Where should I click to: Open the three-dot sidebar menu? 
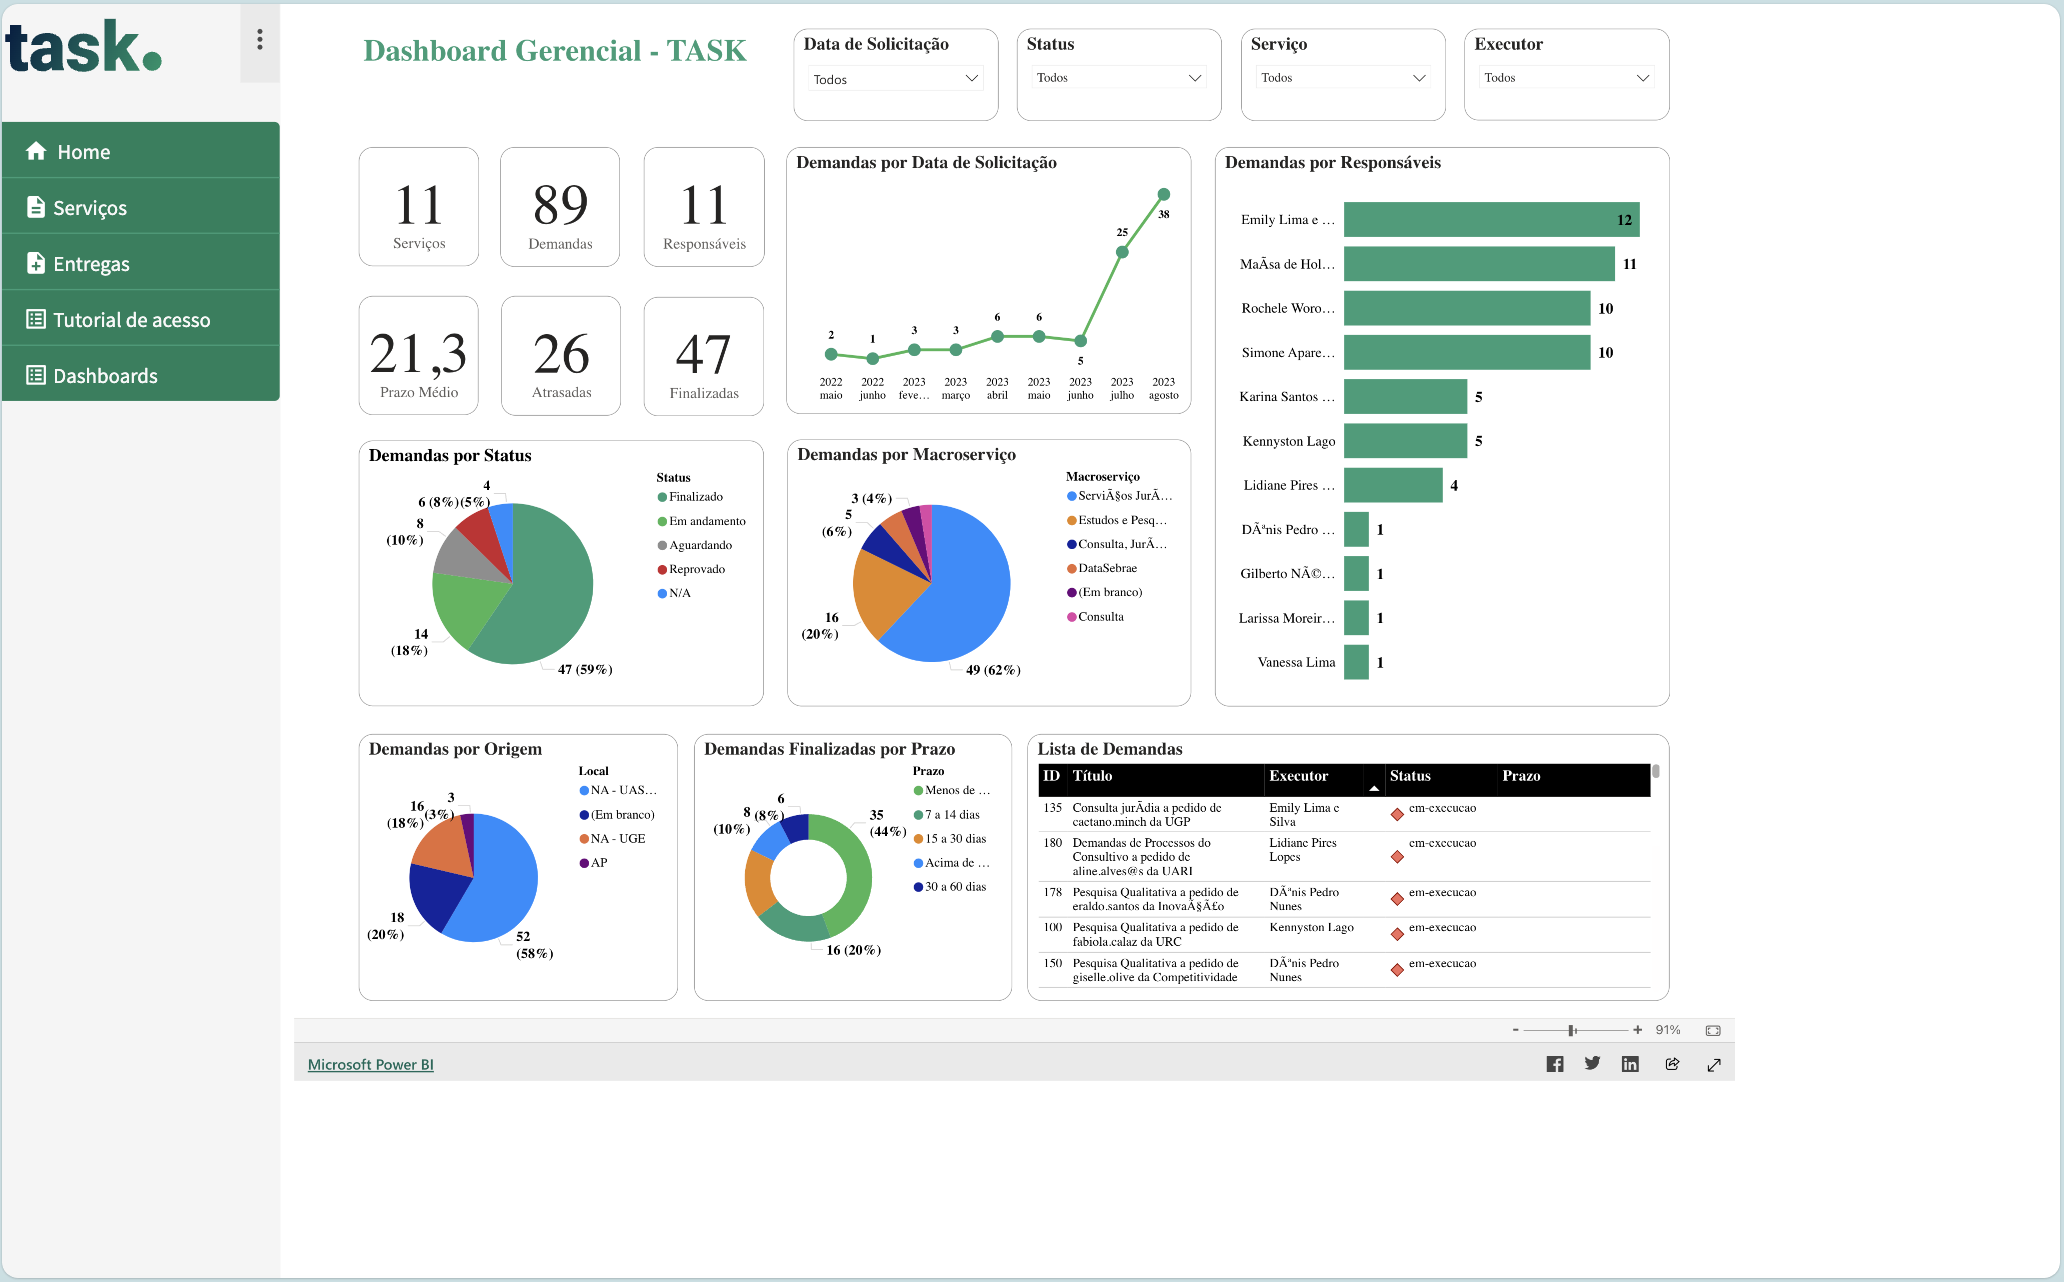[x=260, y=40]
